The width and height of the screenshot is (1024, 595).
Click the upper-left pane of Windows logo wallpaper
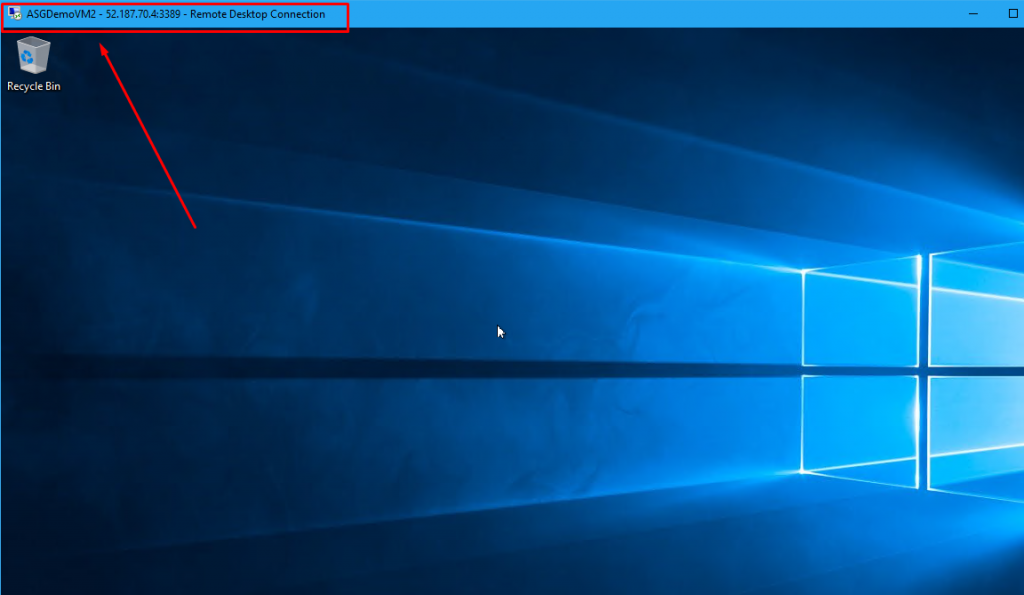pyautogui.click(x=860, y=315)
